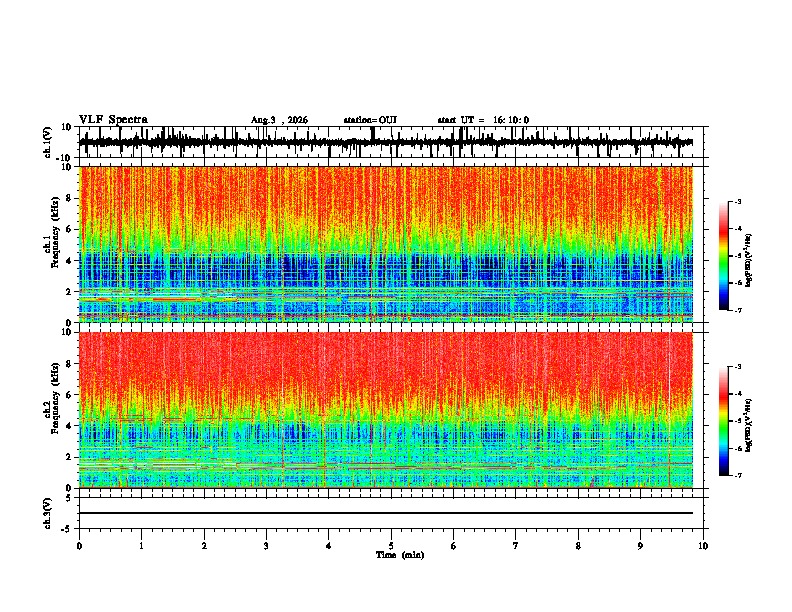Click the "4" tick on the time axis

tap(329, 546)
